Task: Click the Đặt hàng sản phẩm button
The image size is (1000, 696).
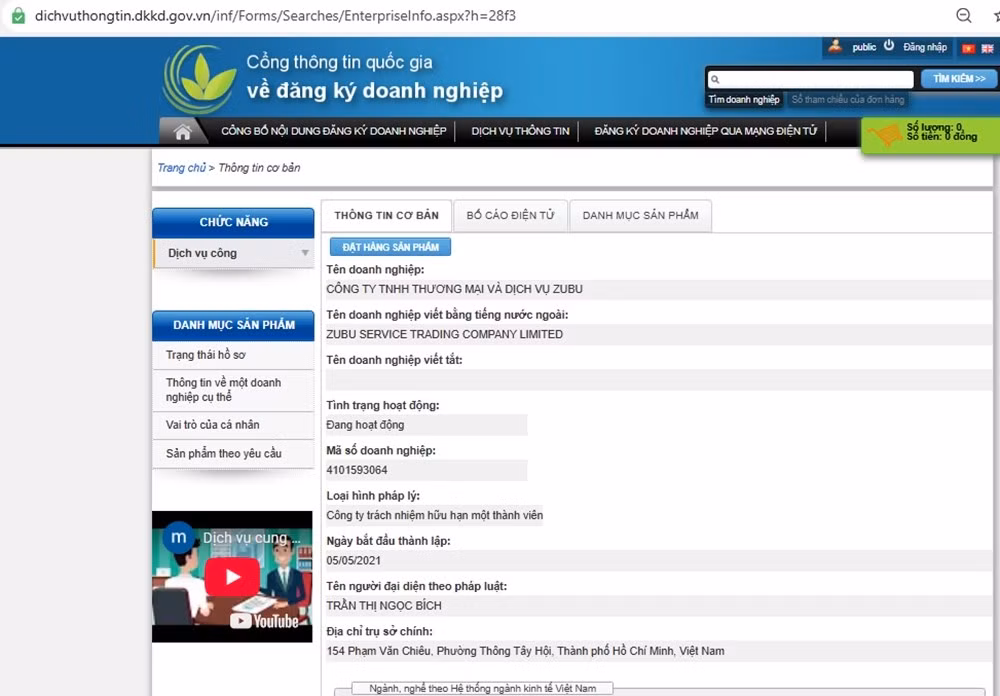Action: (x=390, y=247)
